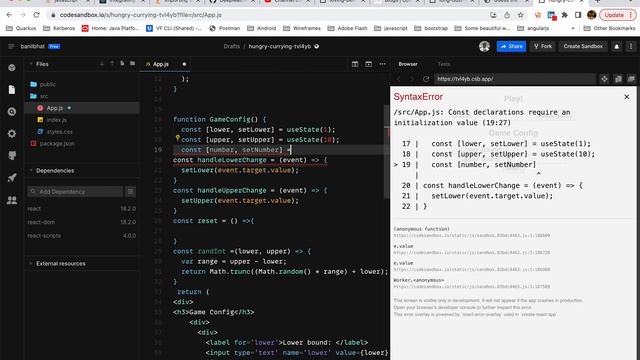
Task: Open the dependency list options icon
Action: tap(131, 191)
